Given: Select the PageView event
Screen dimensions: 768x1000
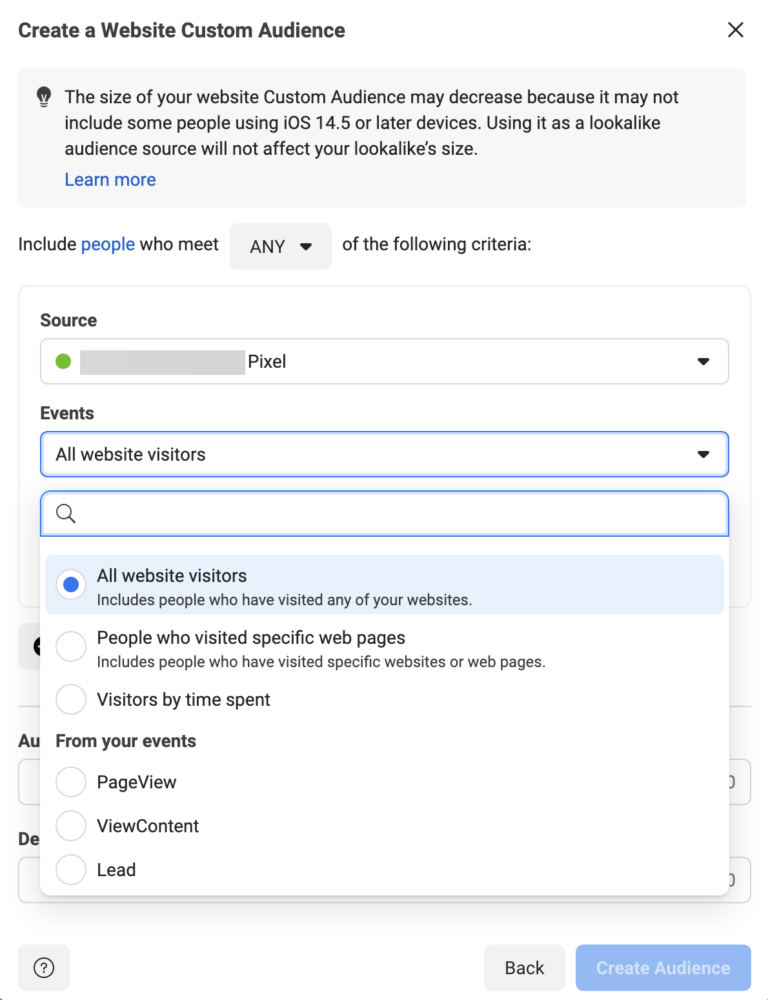Looking at the screenshot, I should [x=70, y=782].
